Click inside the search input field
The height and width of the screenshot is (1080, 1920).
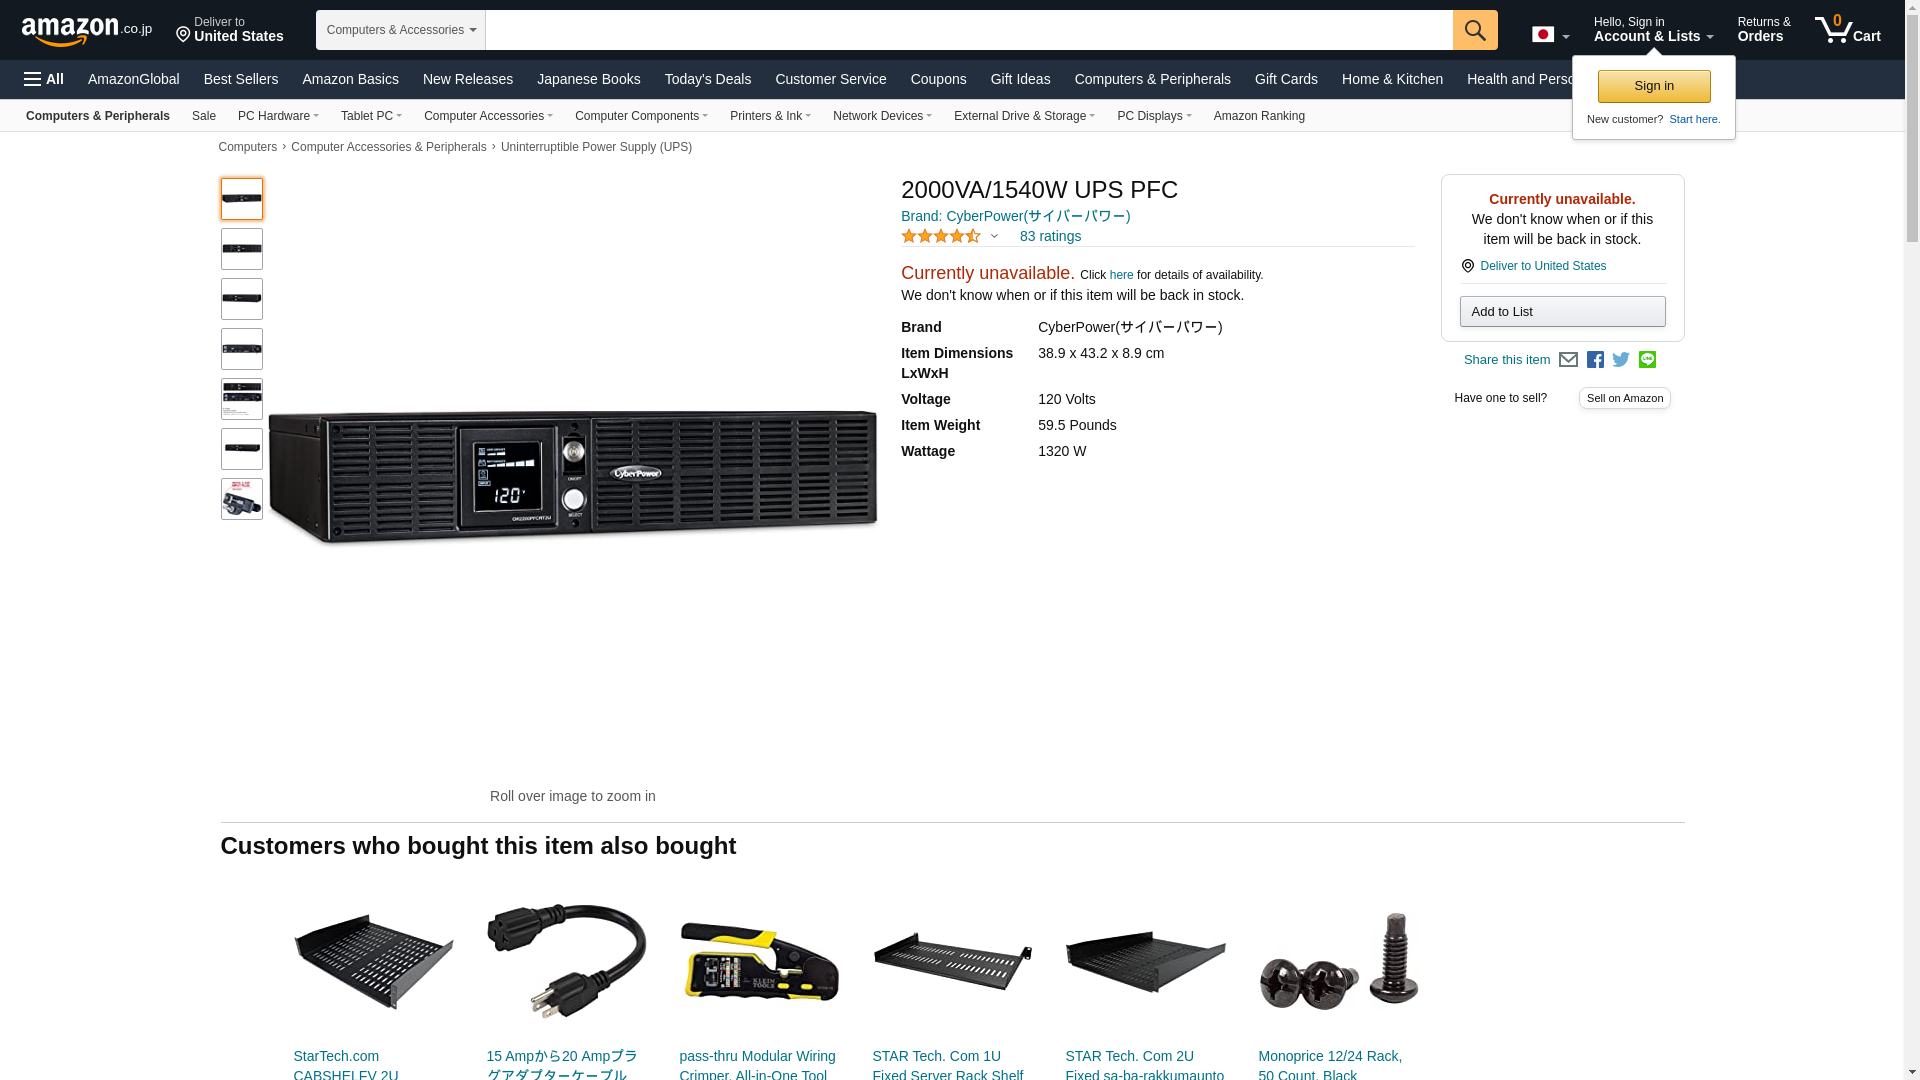(x=969, y=30)
